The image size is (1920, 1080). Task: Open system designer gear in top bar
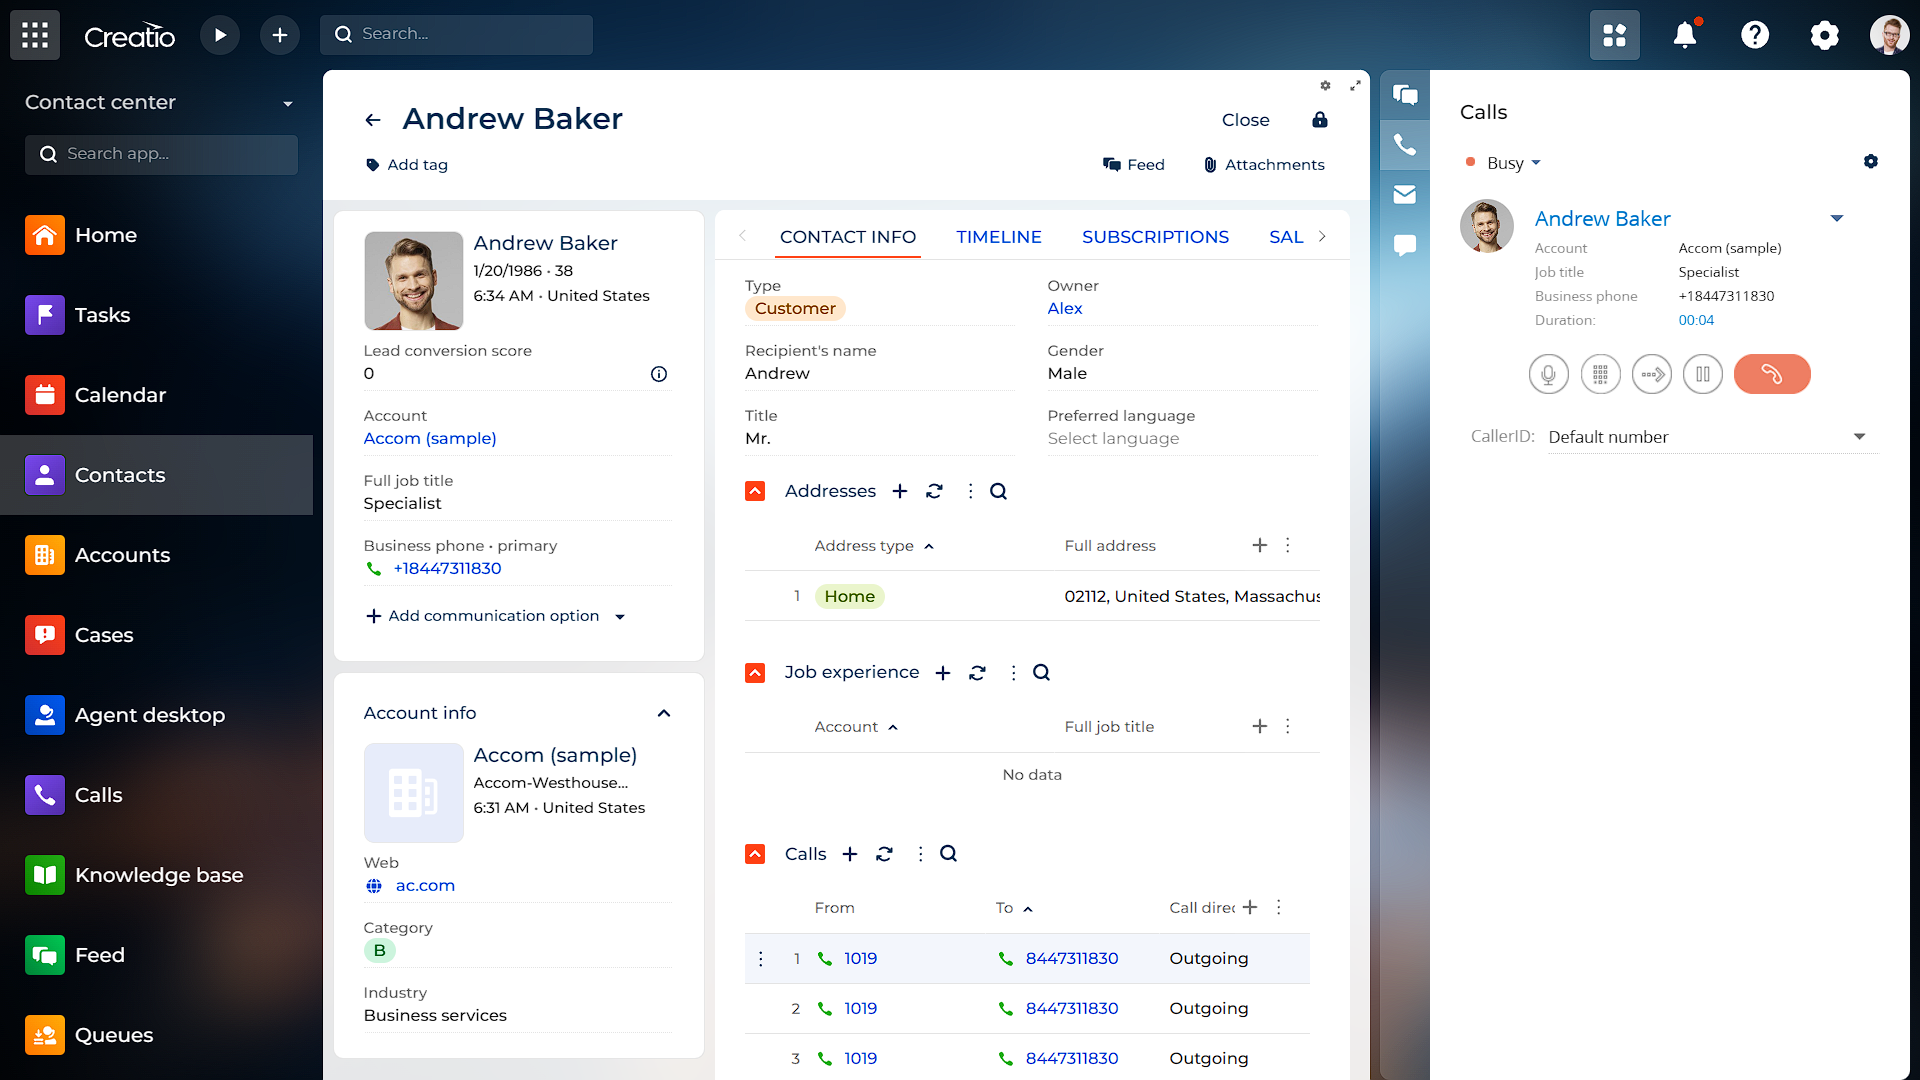[x=1825, y=35]
